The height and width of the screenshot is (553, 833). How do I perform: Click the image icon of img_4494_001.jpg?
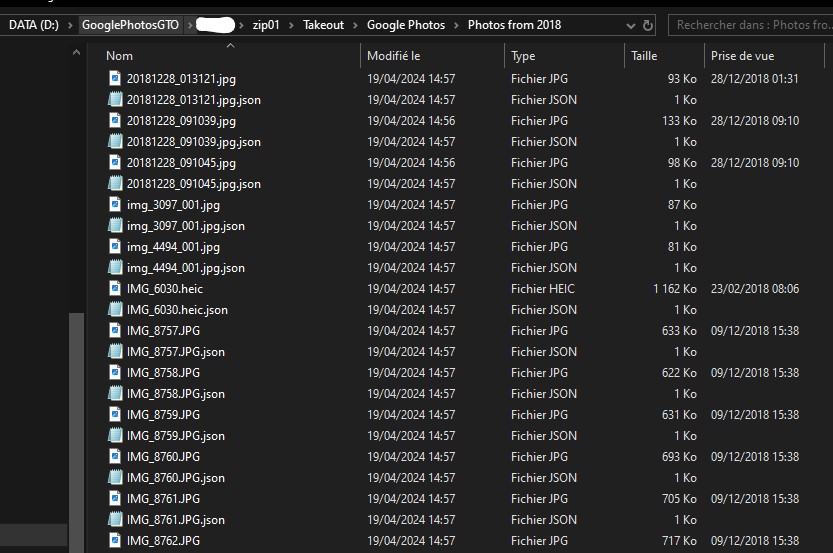[115, 246]
